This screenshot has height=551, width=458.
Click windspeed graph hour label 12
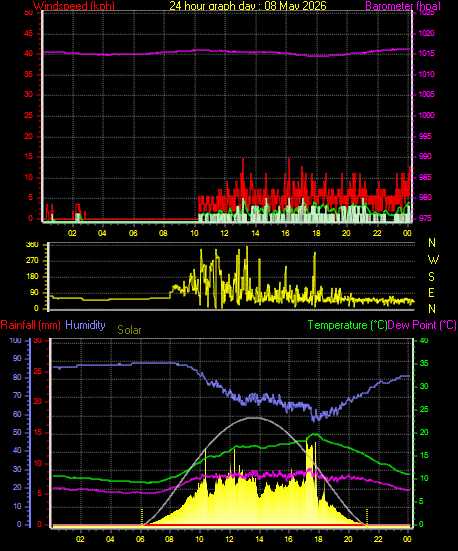[224, 233]
